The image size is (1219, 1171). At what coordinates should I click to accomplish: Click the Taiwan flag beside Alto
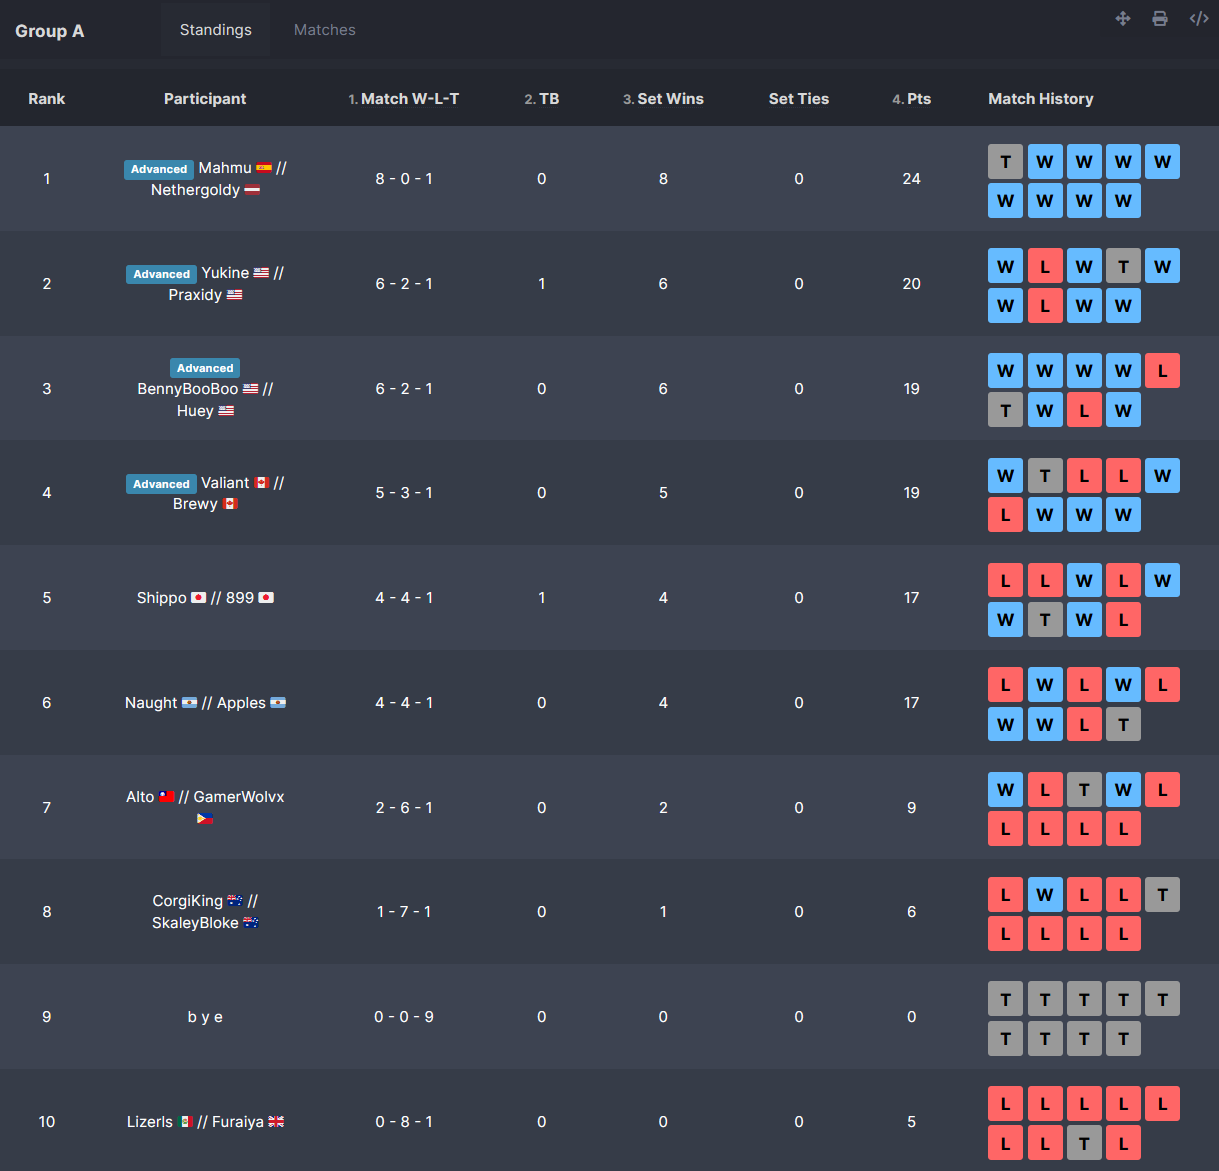tap(167, 797)
